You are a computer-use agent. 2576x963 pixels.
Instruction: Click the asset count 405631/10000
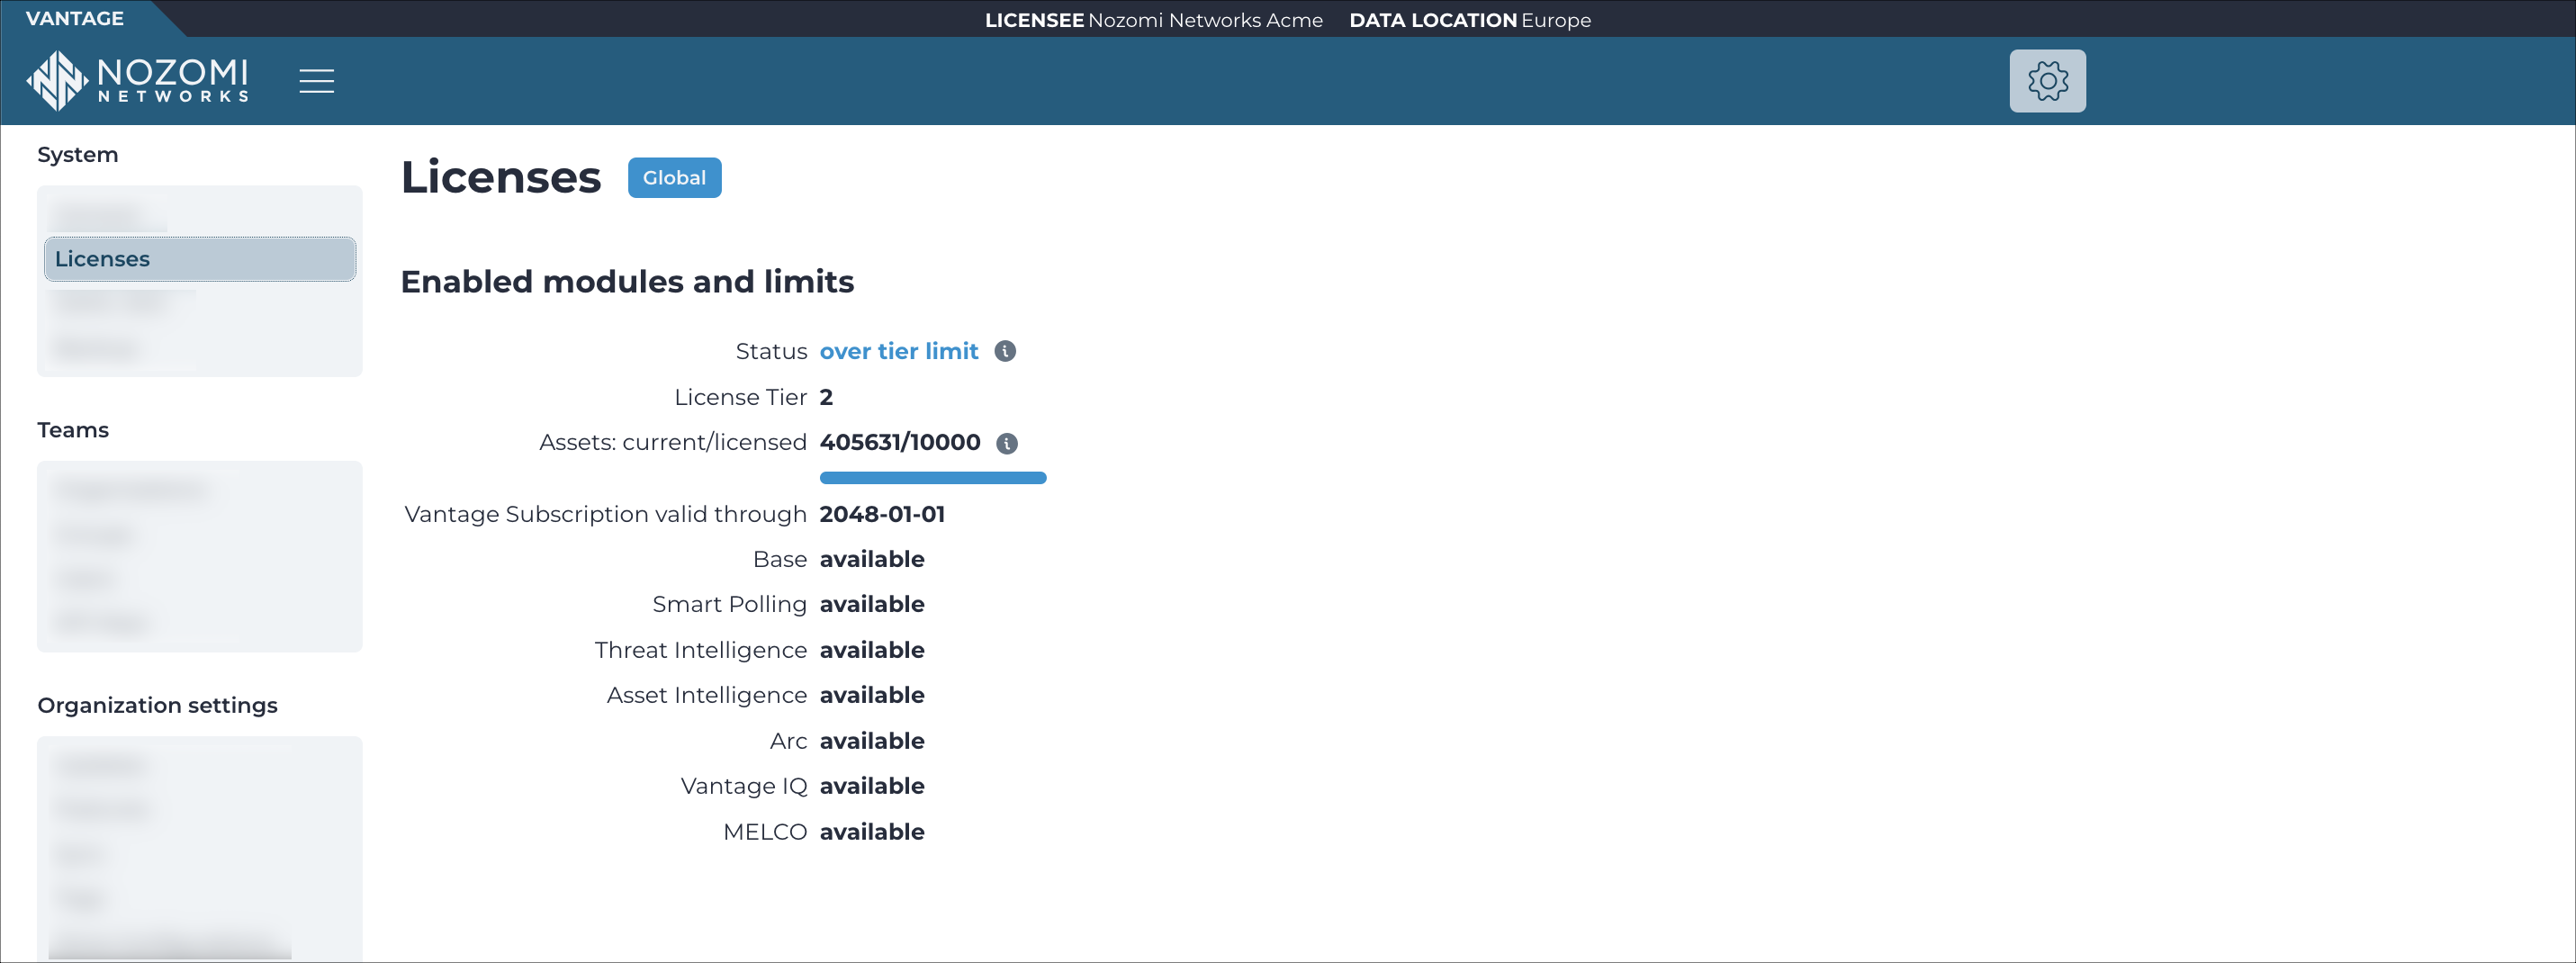click(x=899, y=442)
